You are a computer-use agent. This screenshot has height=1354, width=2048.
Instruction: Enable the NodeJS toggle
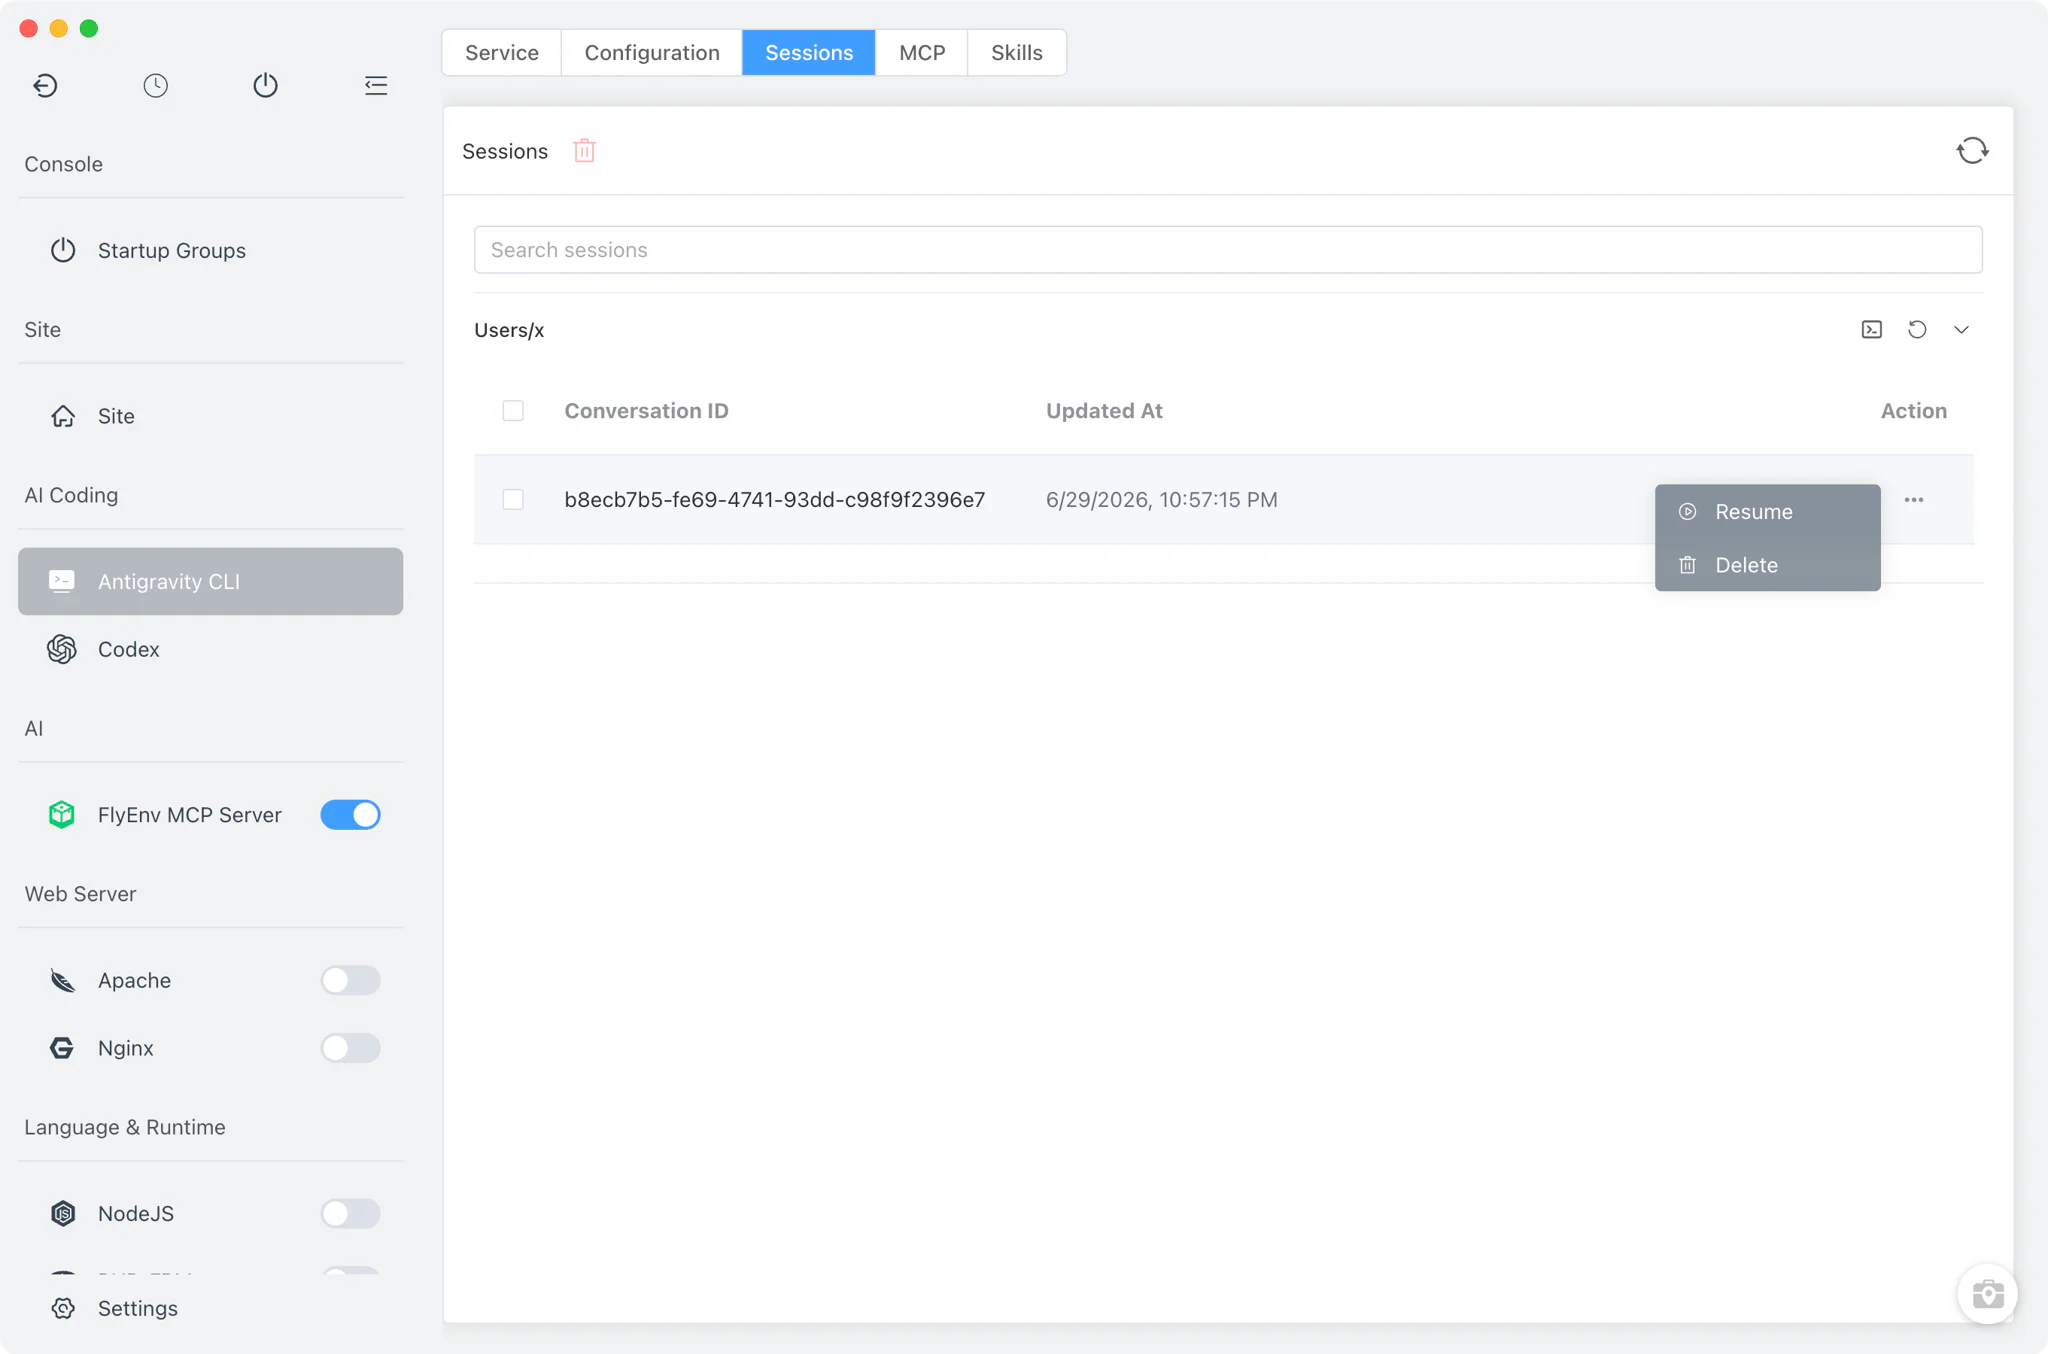click(350, 1214)
